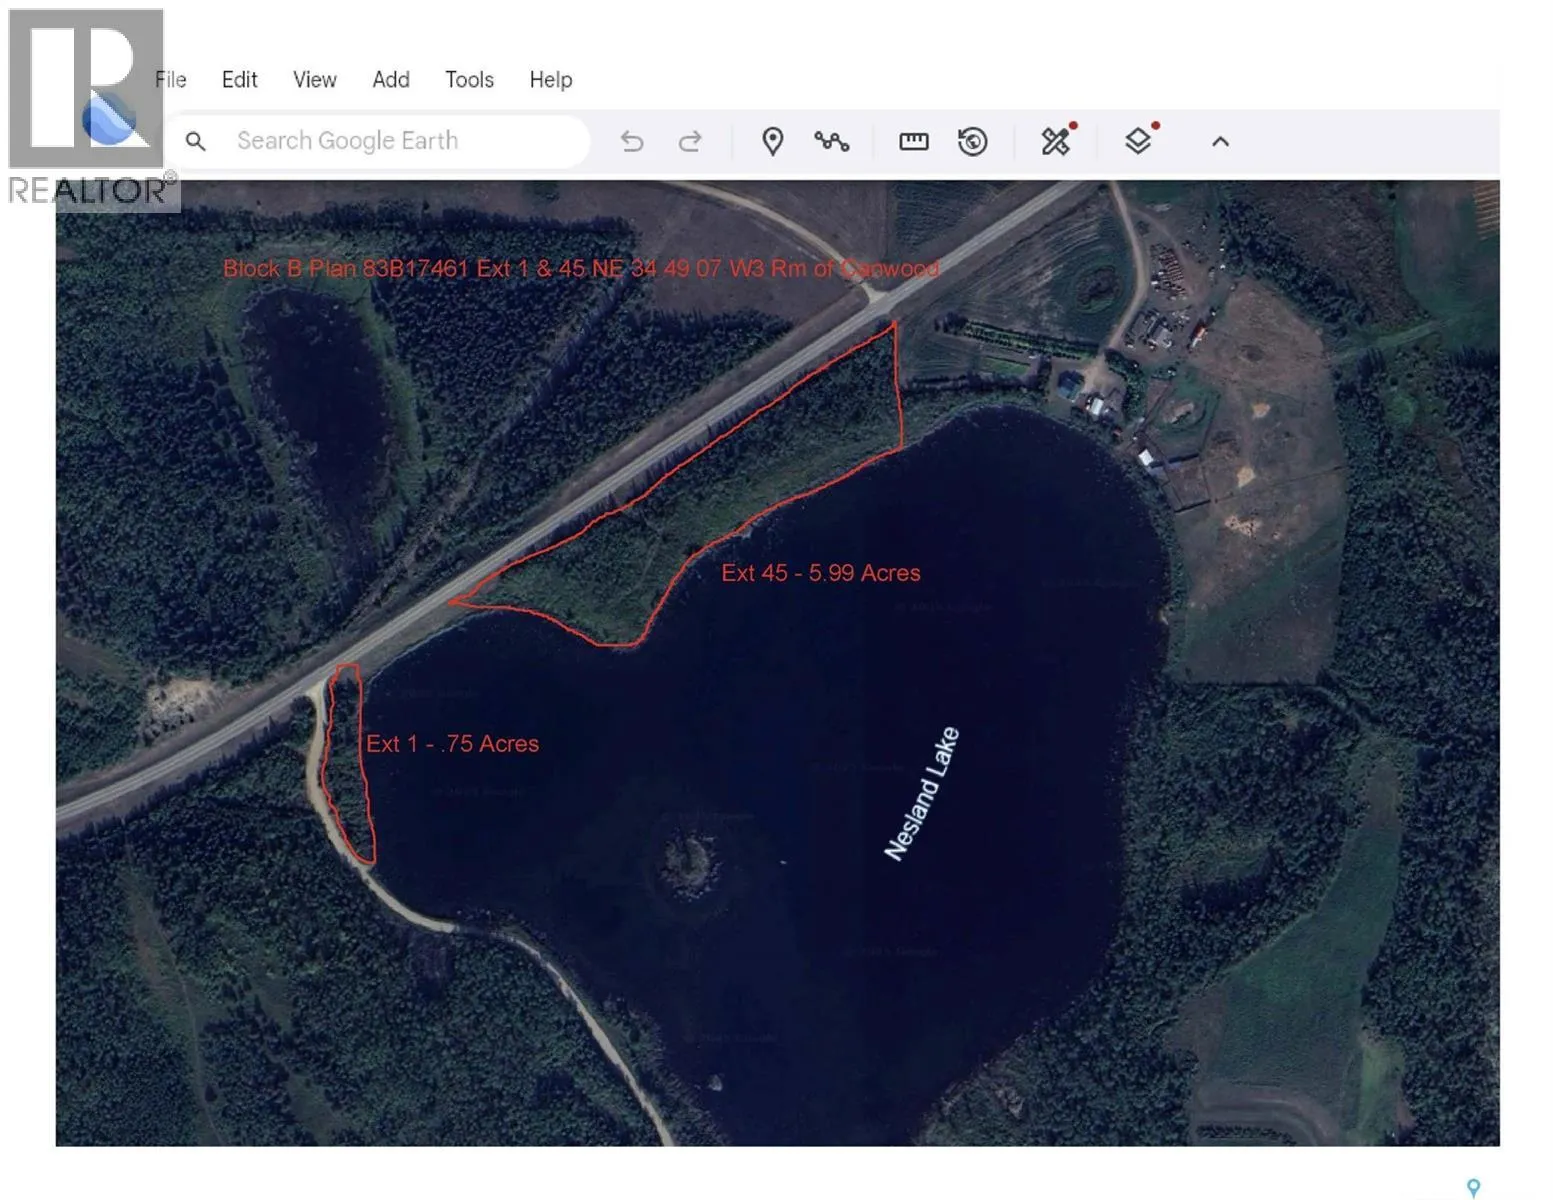This screenshot has height=1200, width=1553.
Task: Select the Draw path tool
Action: tap(833, 141)
